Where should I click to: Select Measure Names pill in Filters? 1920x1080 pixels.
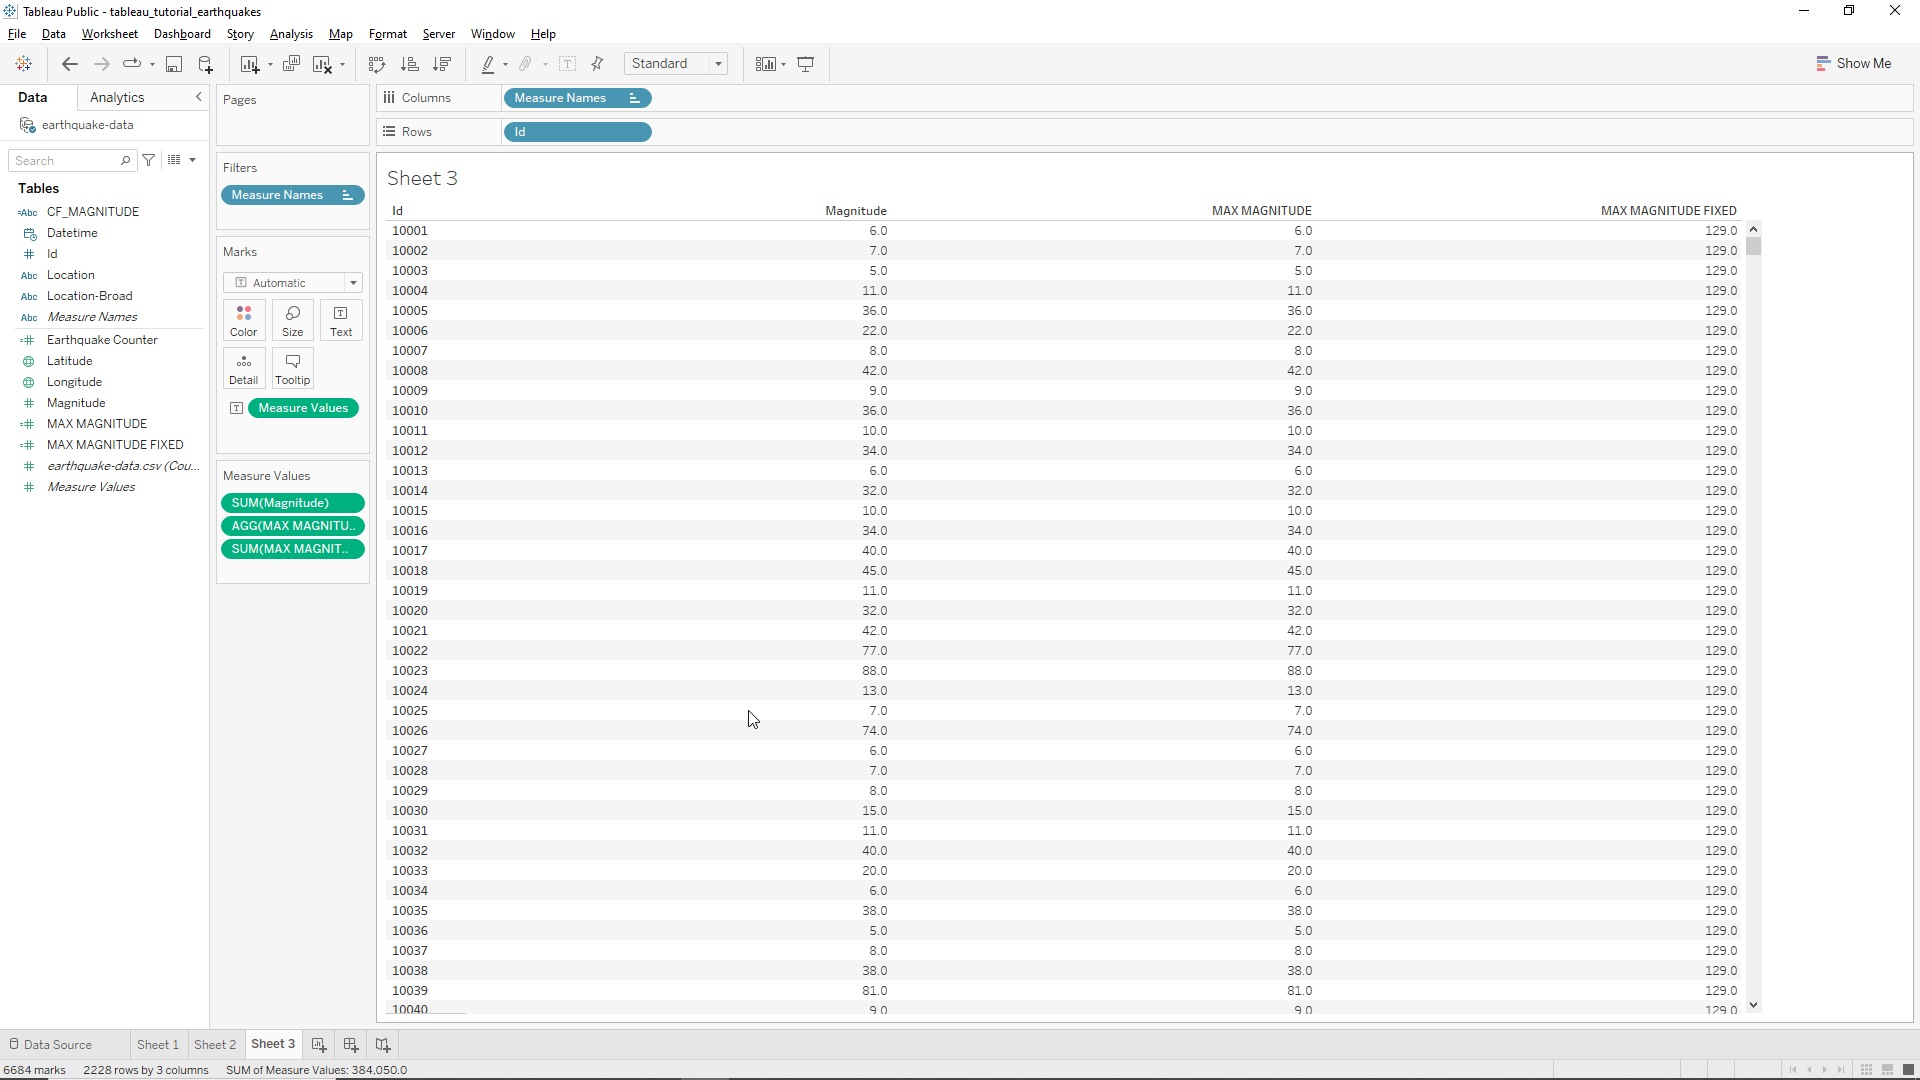[x=293, y=195]
